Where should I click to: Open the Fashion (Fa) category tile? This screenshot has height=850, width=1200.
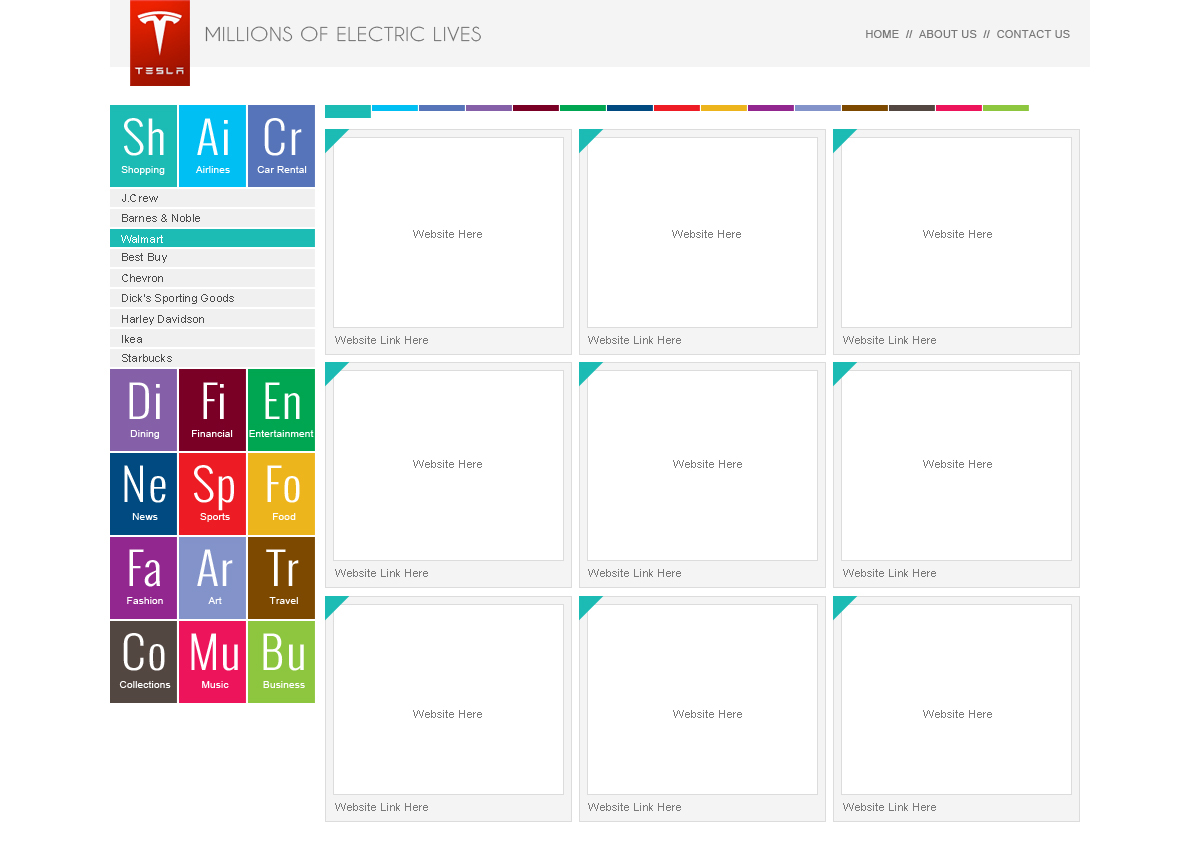click(143, 578)
